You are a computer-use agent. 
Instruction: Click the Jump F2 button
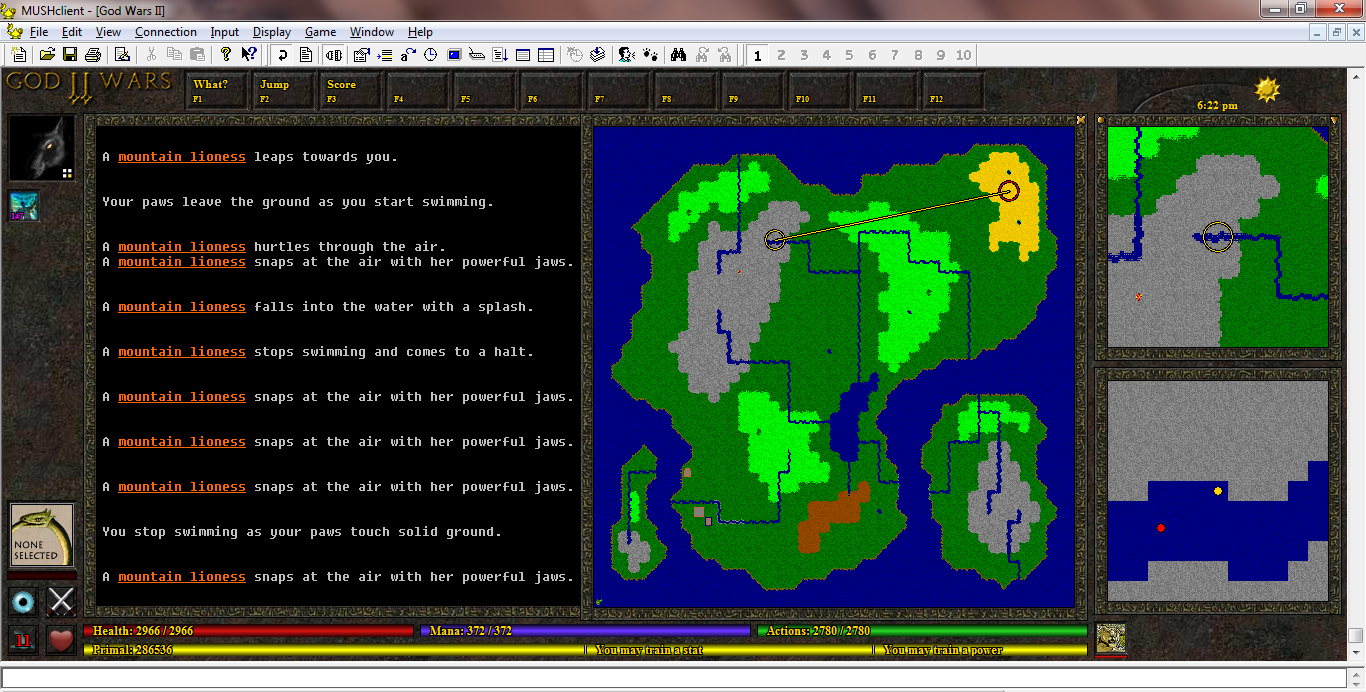click(283, 91)
